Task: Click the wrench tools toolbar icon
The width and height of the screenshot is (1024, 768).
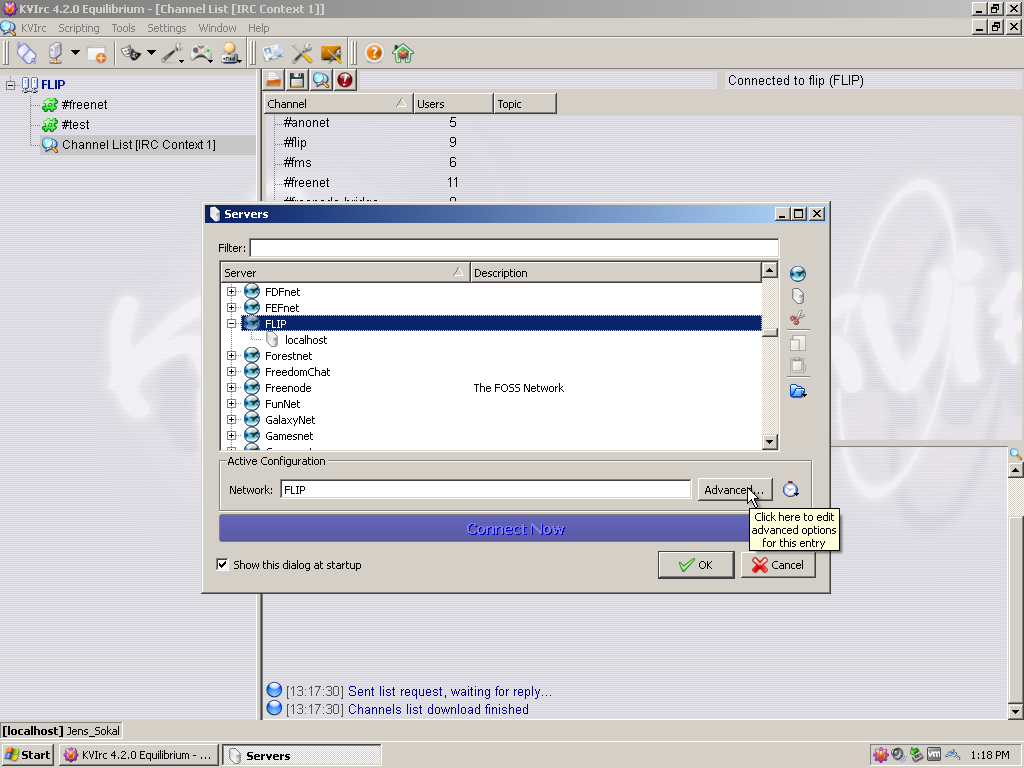Action: (173, 54)
